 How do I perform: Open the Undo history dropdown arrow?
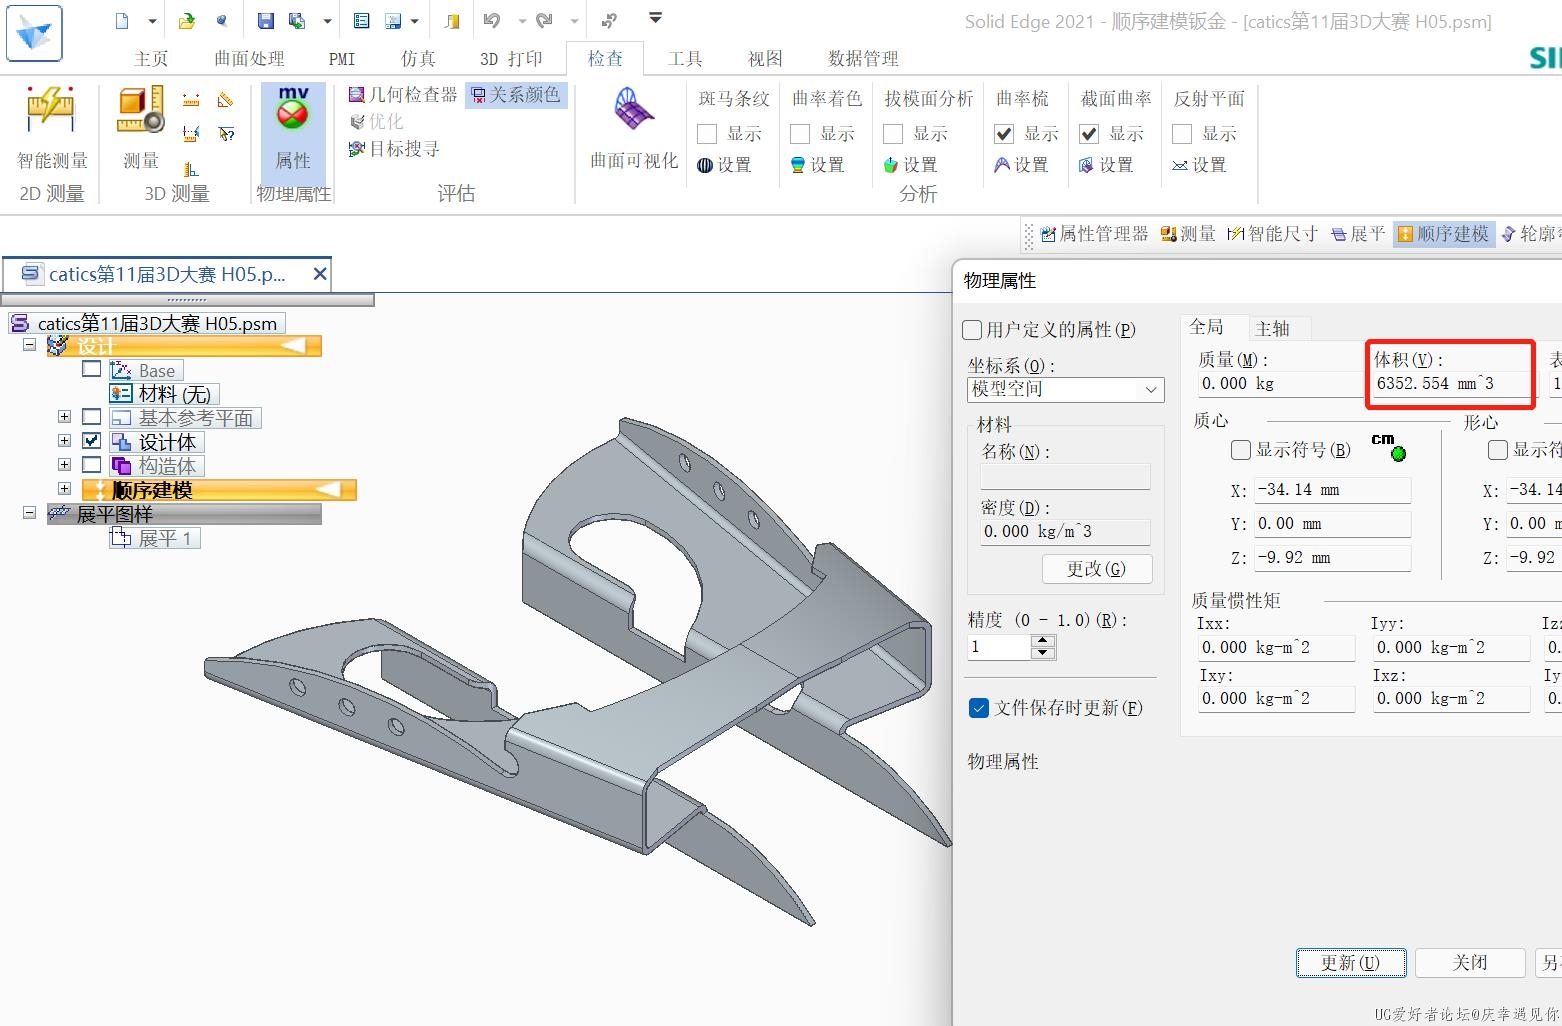pos(521,21)
